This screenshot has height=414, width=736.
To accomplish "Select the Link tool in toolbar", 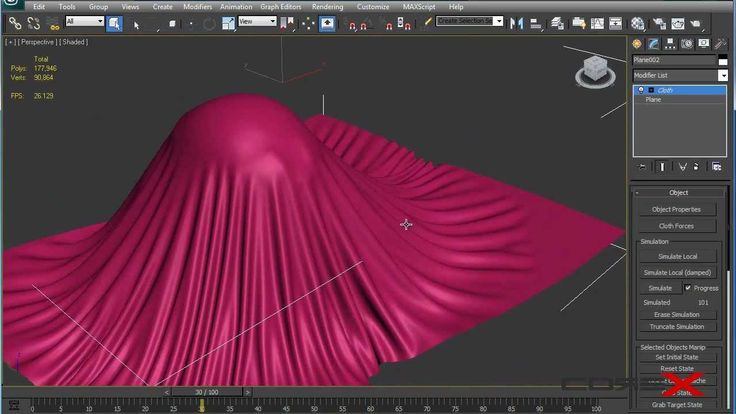I will coord(15,23).
